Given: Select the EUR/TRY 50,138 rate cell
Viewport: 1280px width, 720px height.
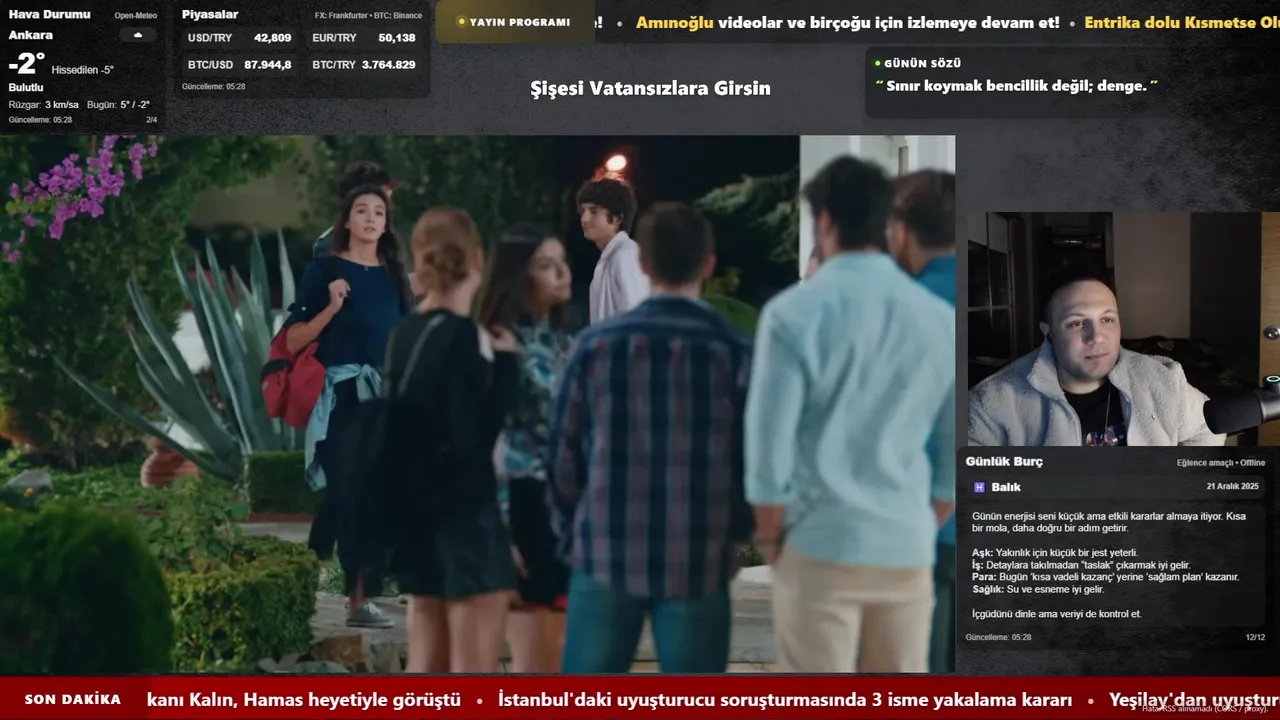Looking at the screenshot, I should tap(364, 38).
